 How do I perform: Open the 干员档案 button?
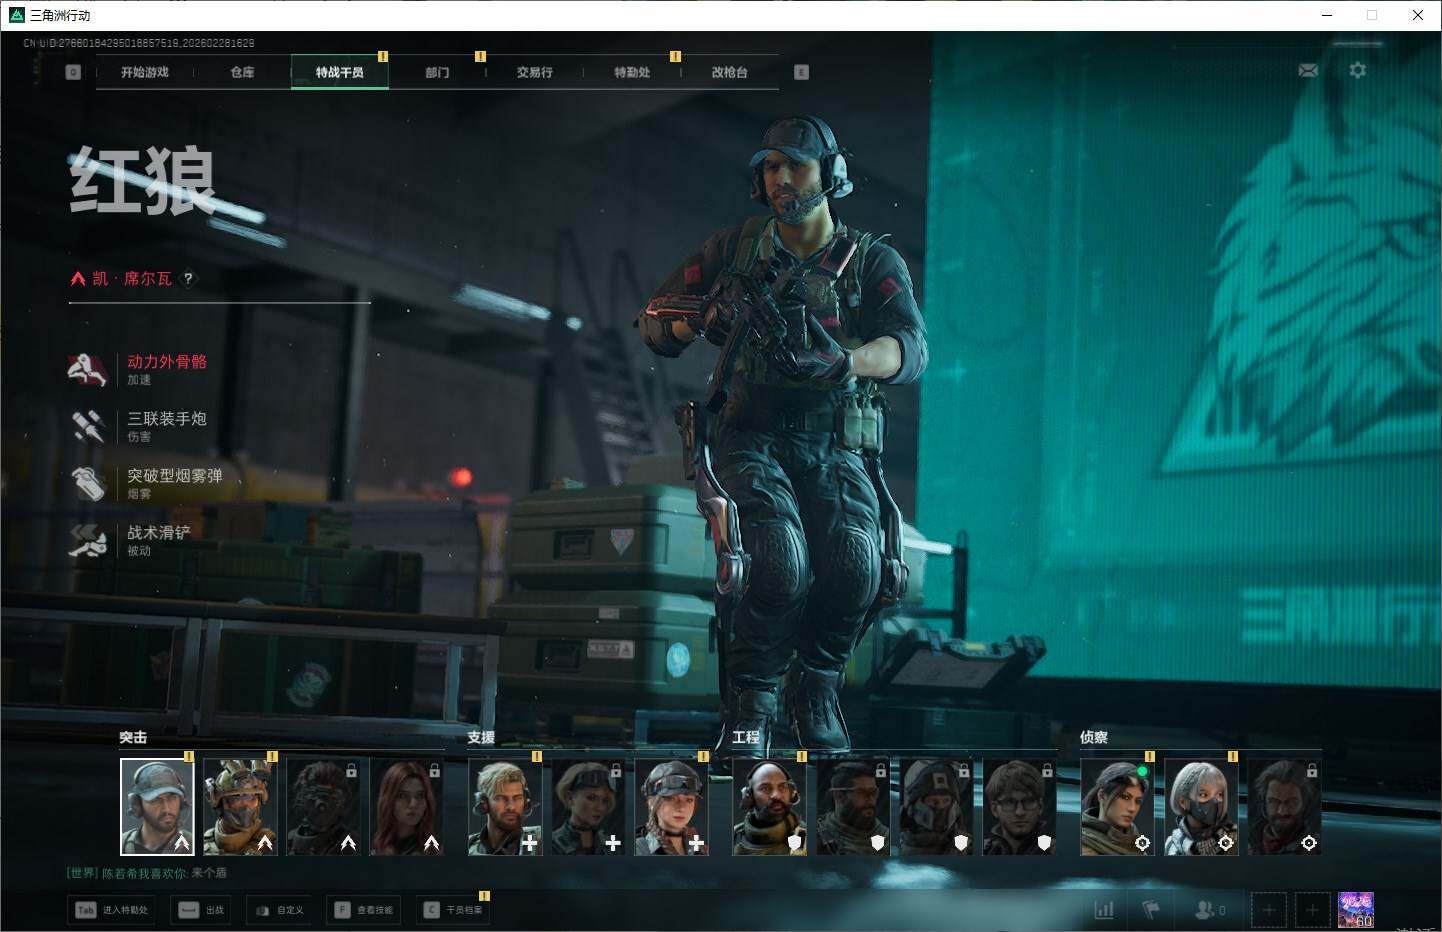coord(454,910)
